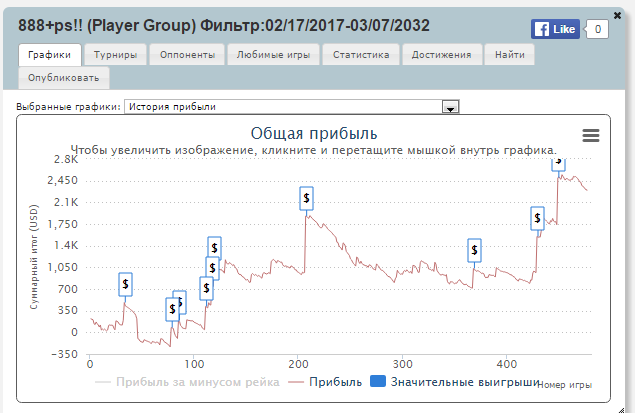Open the Достижения tab
Viewport: 635px width, 413px height.
click(x=442, y=55)
